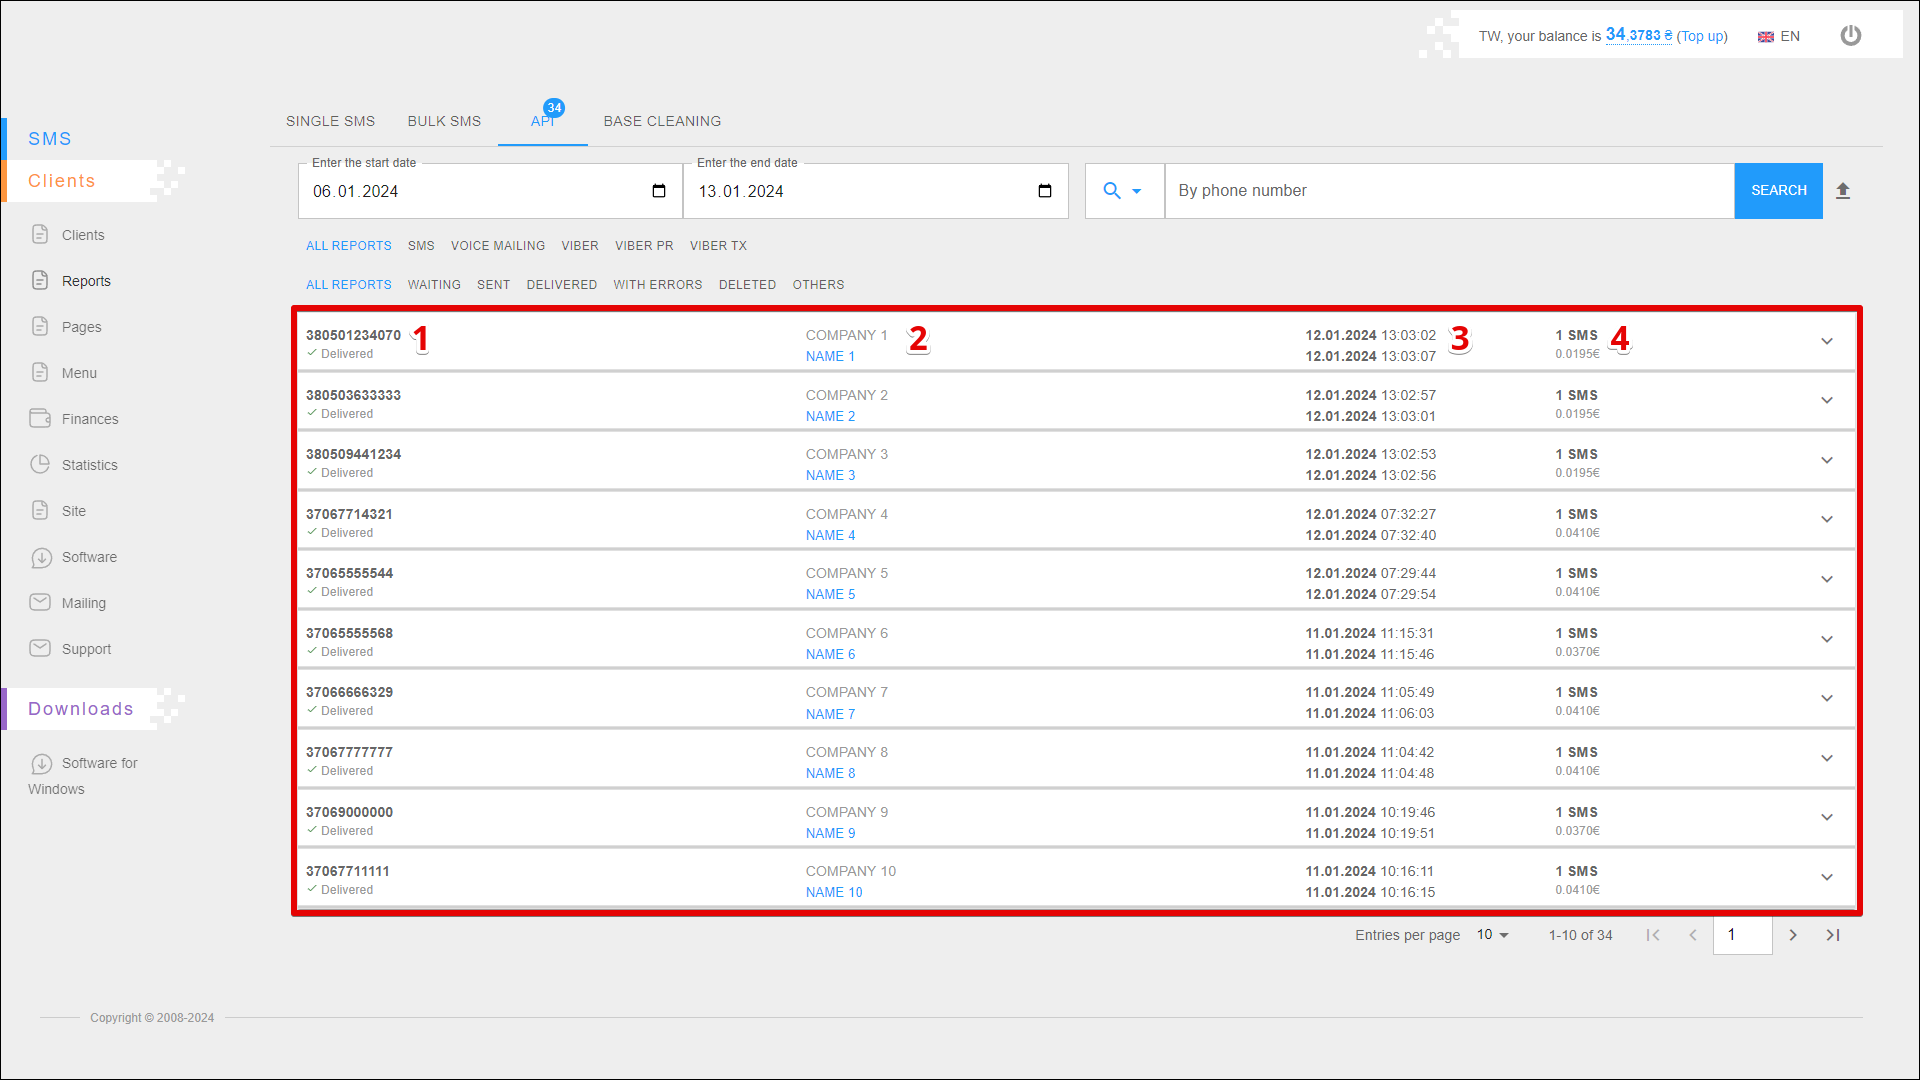Expand the row for 380501234070
Image resolution: width=1920 pixels, height=1080 pixels.
pos(1826,342)
